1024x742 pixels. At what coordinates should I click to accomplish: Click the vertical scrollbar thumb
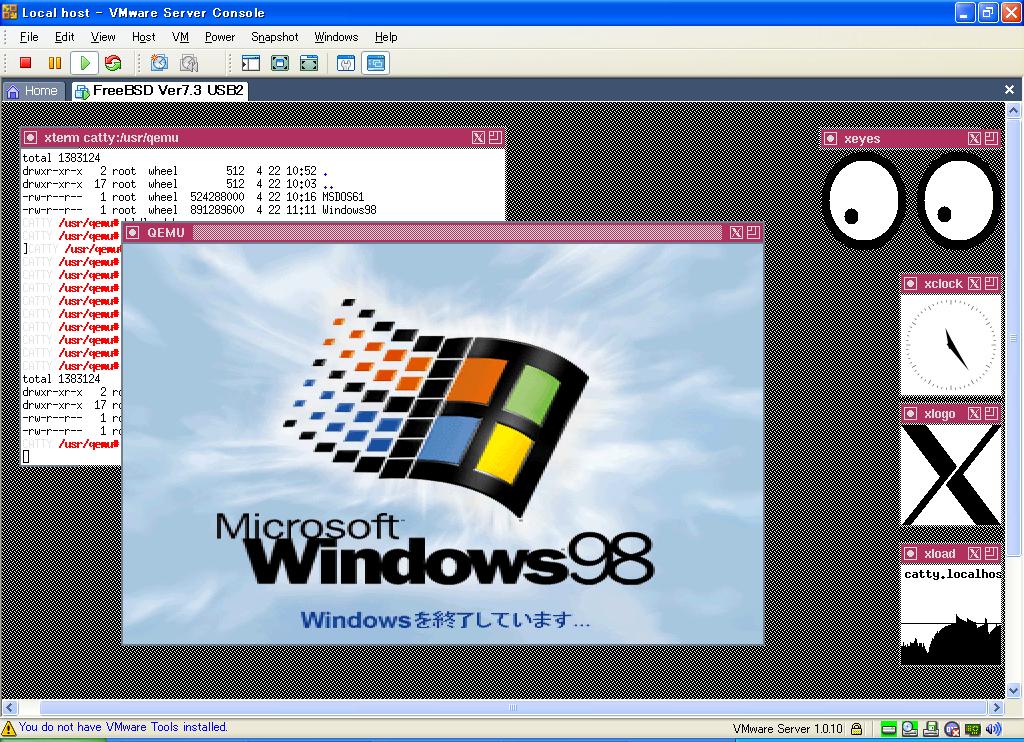[x=1014, y=337]
